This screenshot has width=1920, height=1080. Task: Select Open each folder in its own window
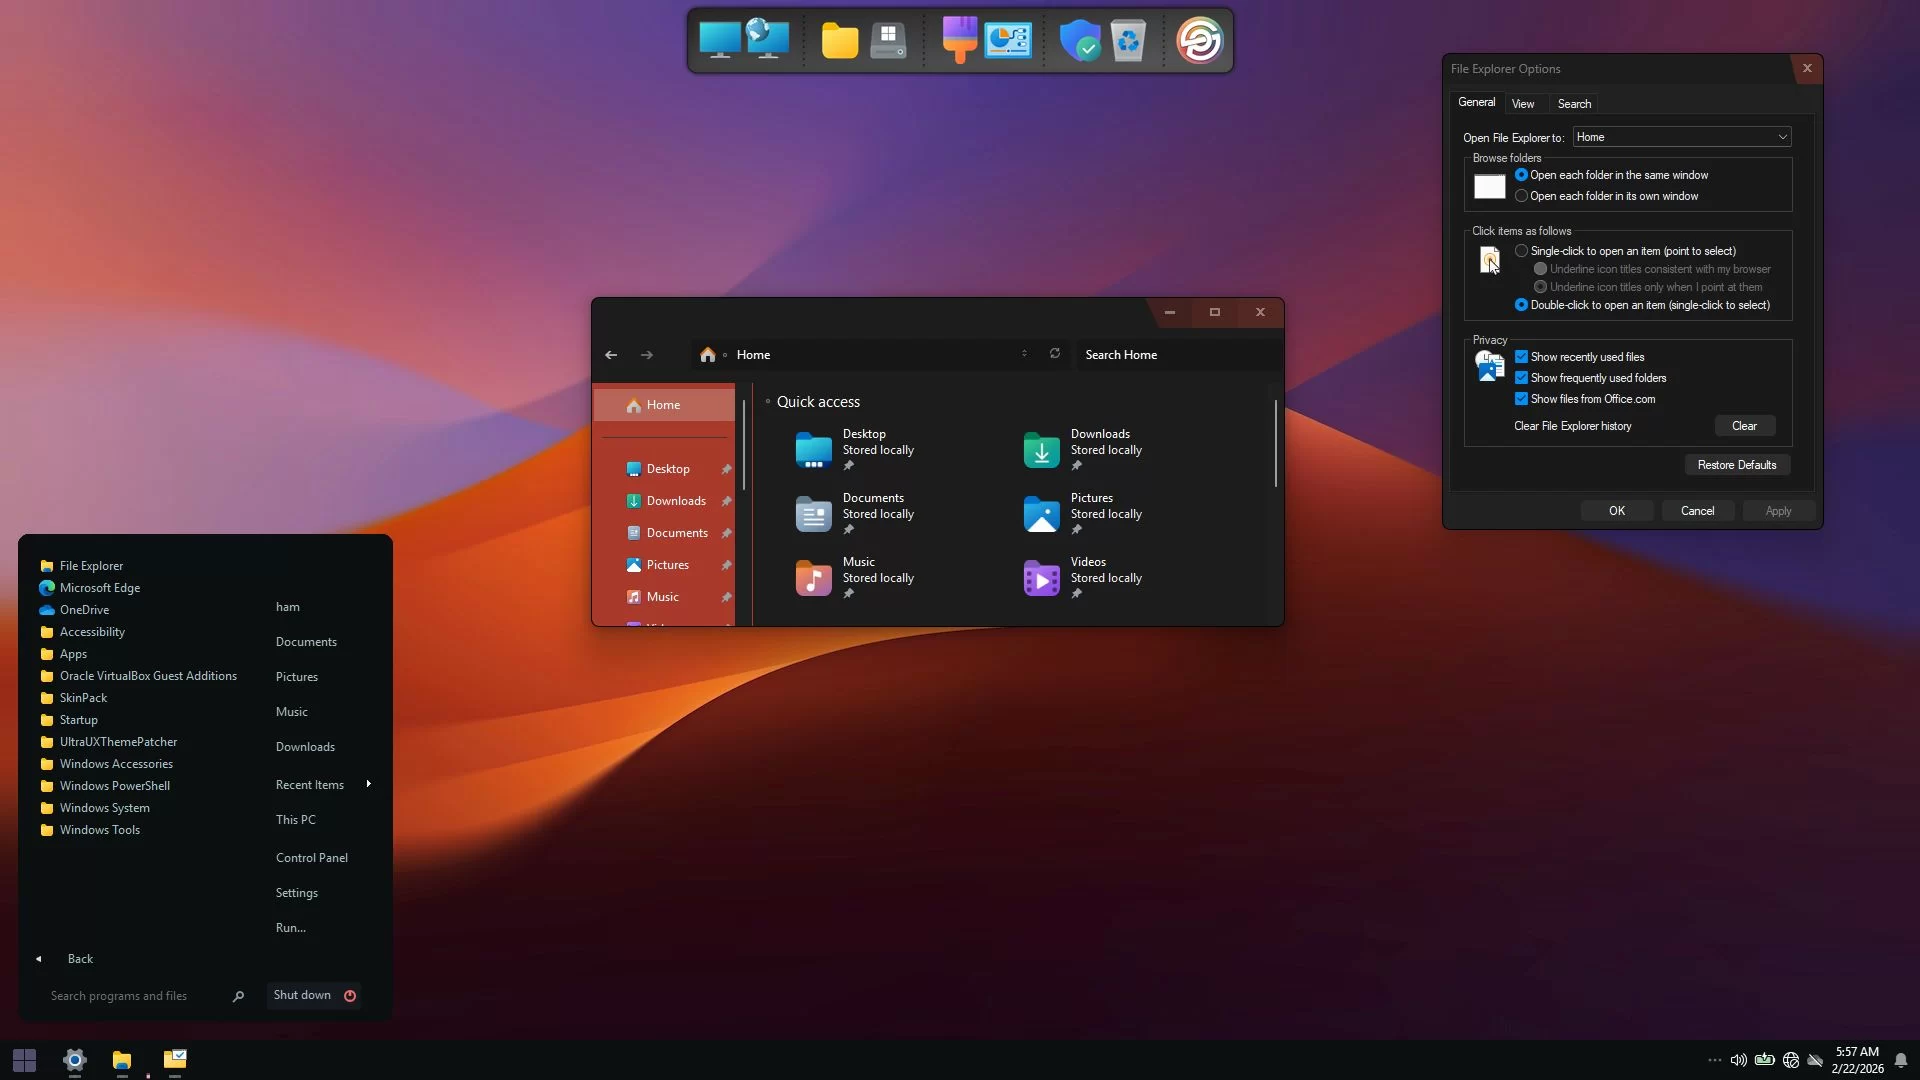tap(1521, 196)
